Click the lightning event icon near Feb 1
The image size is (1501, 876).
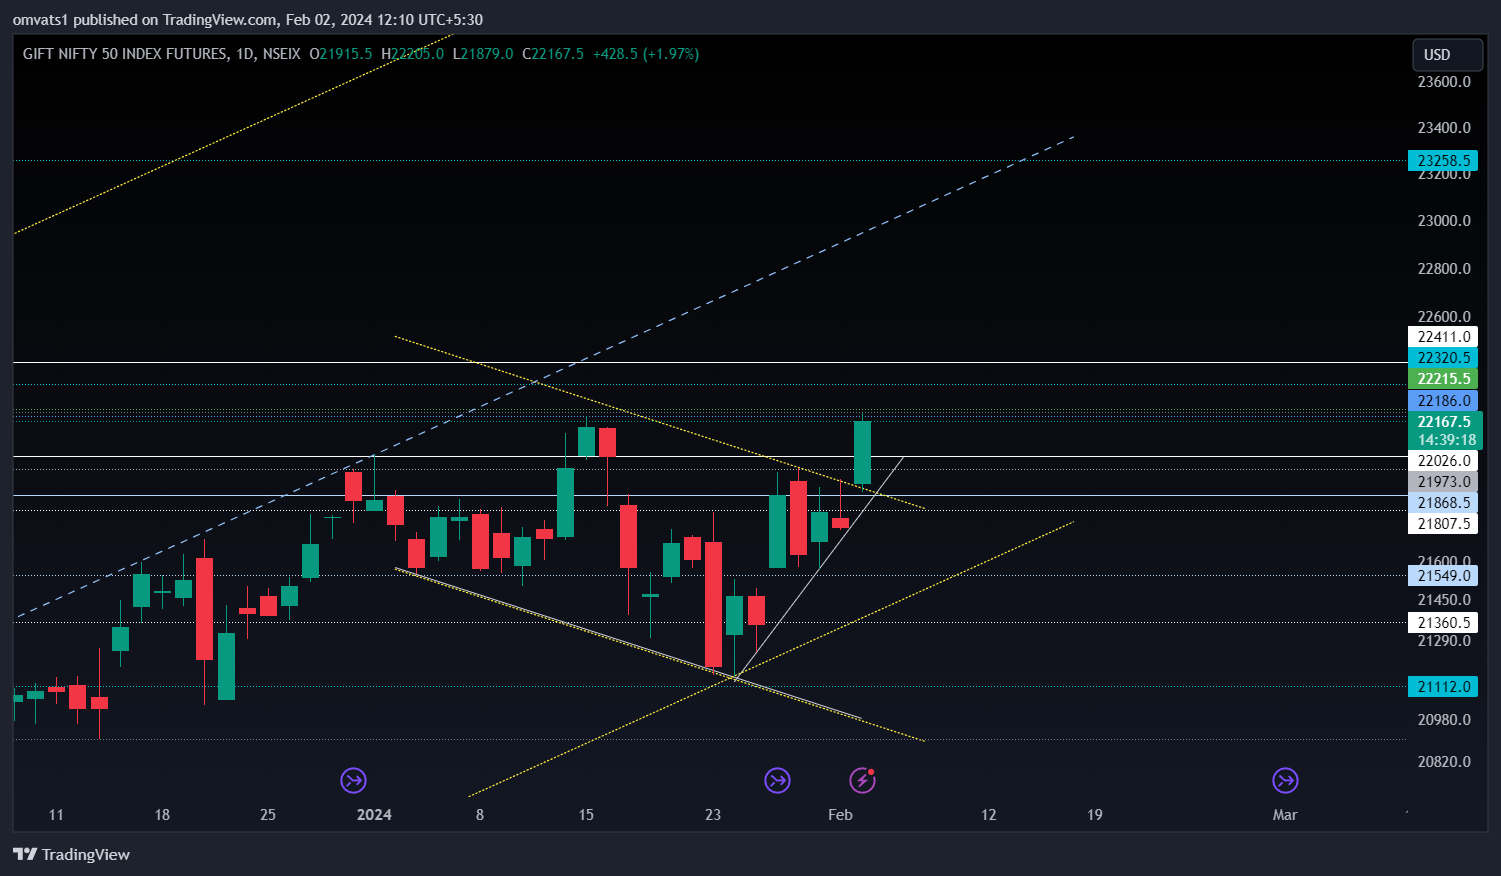pyautogui.click(x=862, y=780)
